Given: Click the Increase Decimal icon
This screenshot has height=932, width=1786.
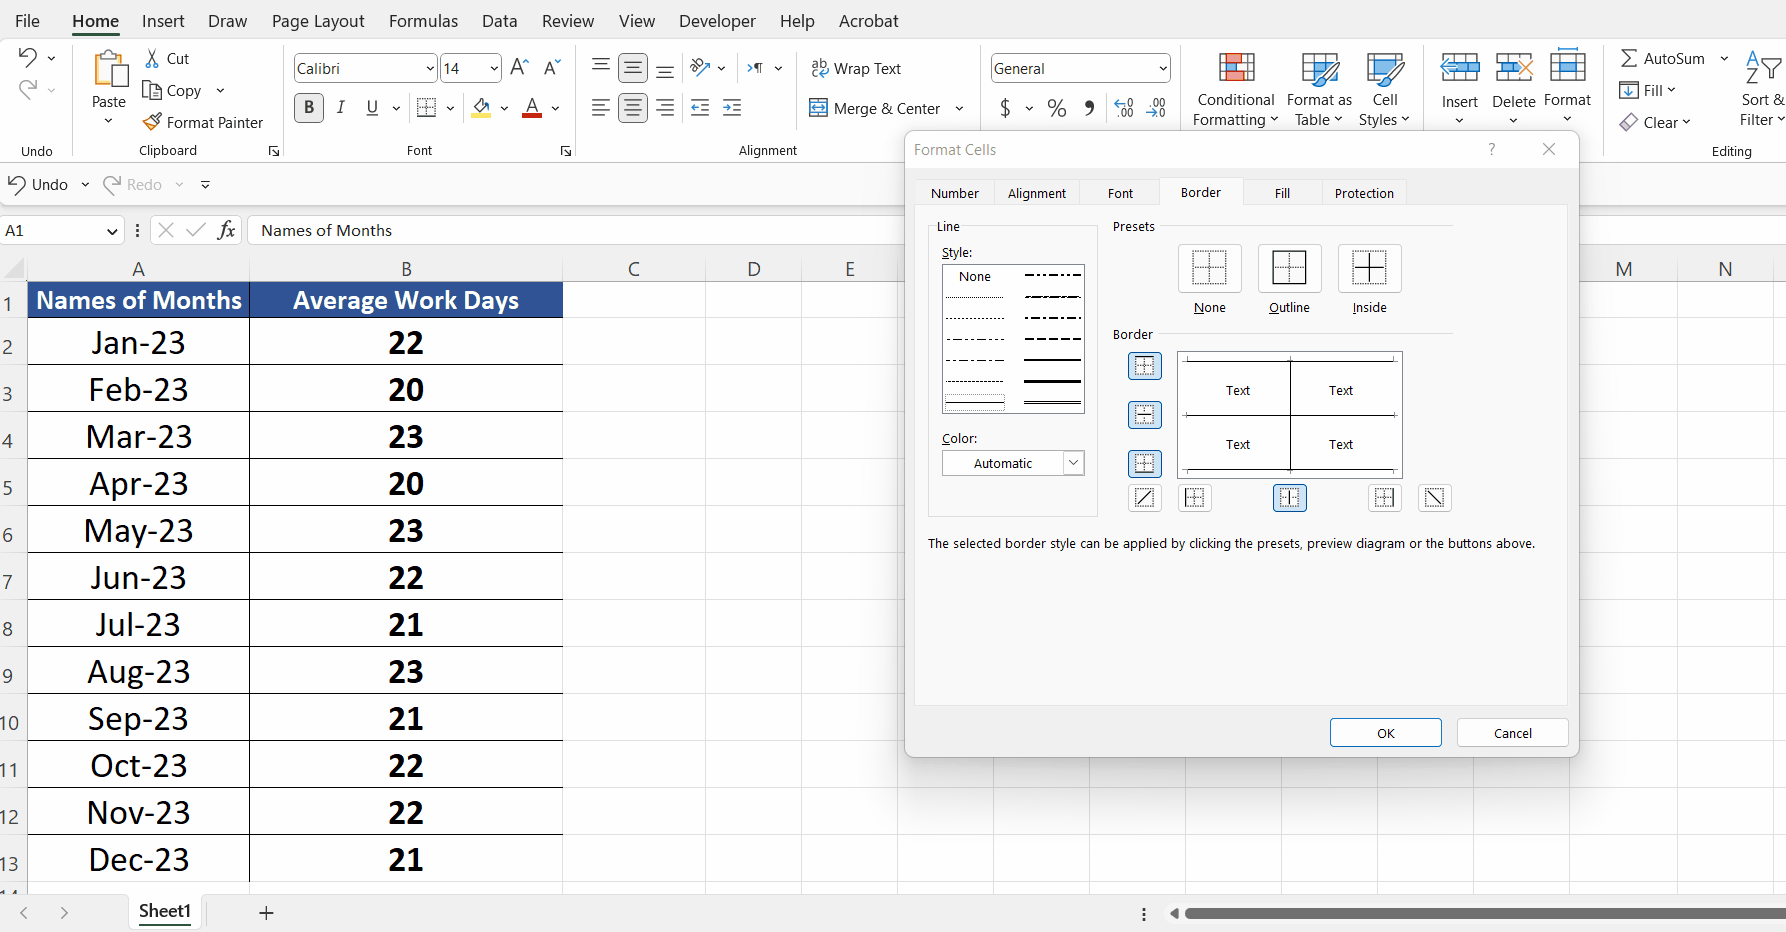Looking at the screenshot, I should coord(1124,108).
